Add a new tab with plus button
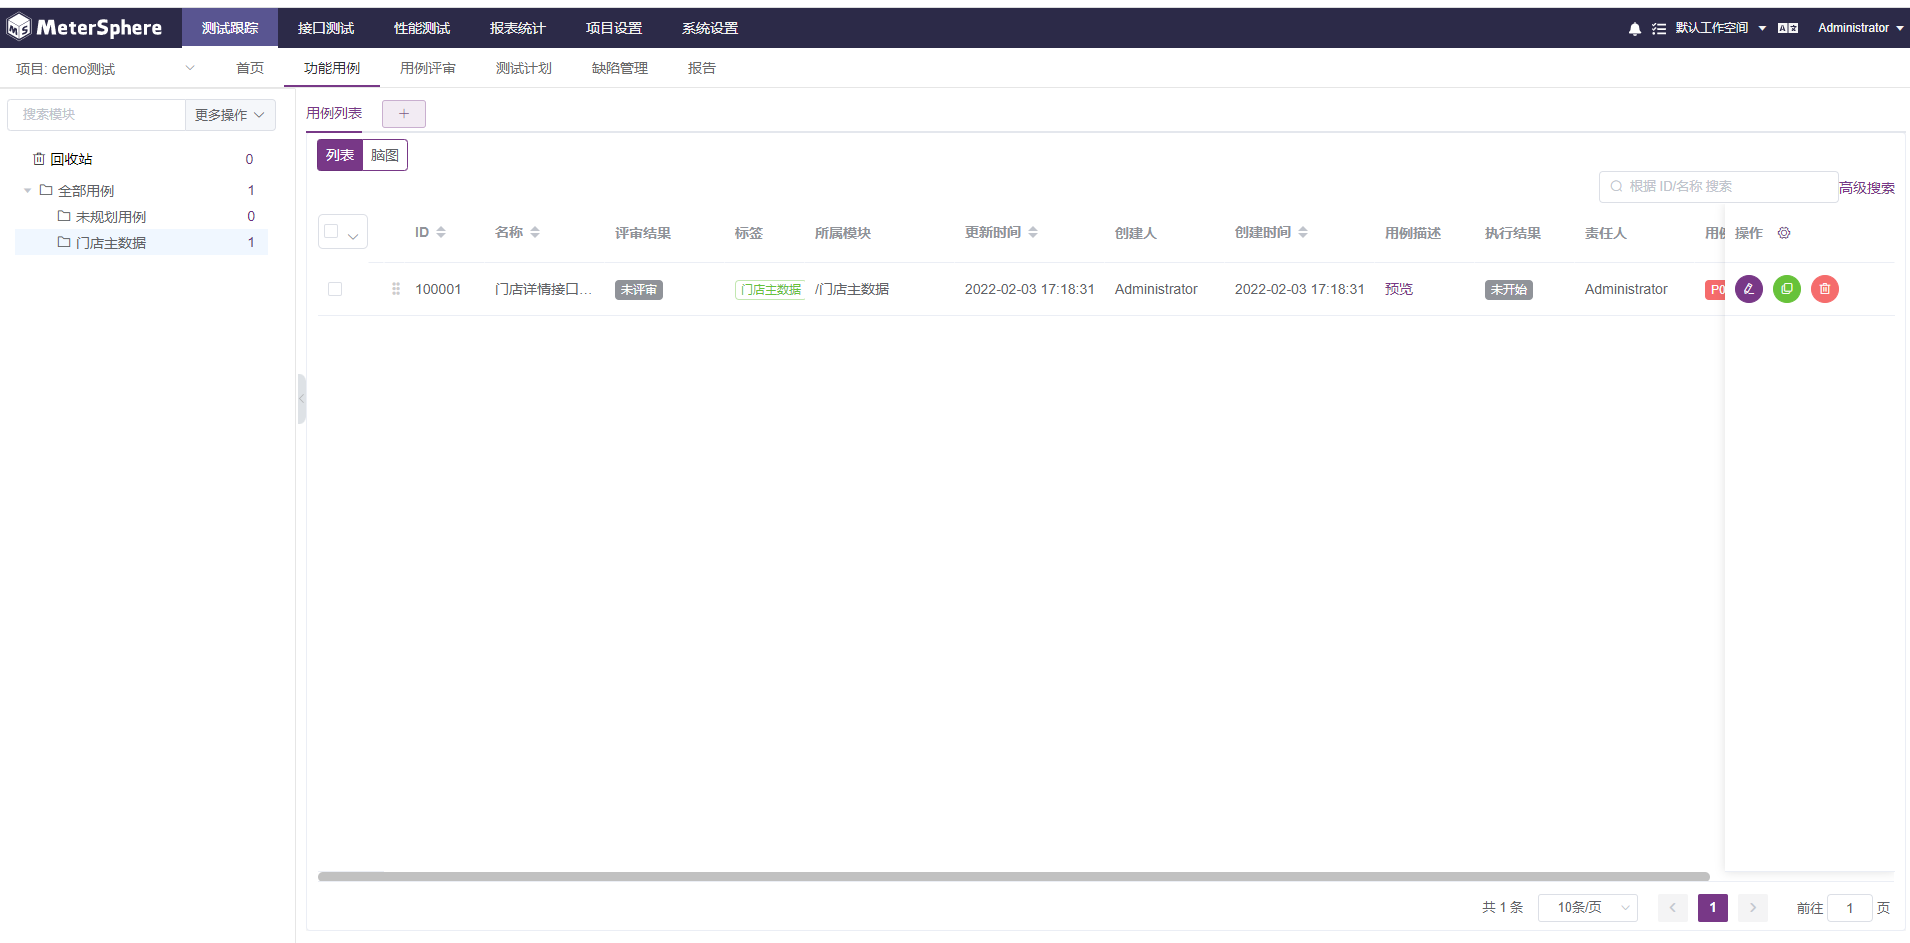The image size is (1910, 943). pyautogui.click(x=404, y=114)
